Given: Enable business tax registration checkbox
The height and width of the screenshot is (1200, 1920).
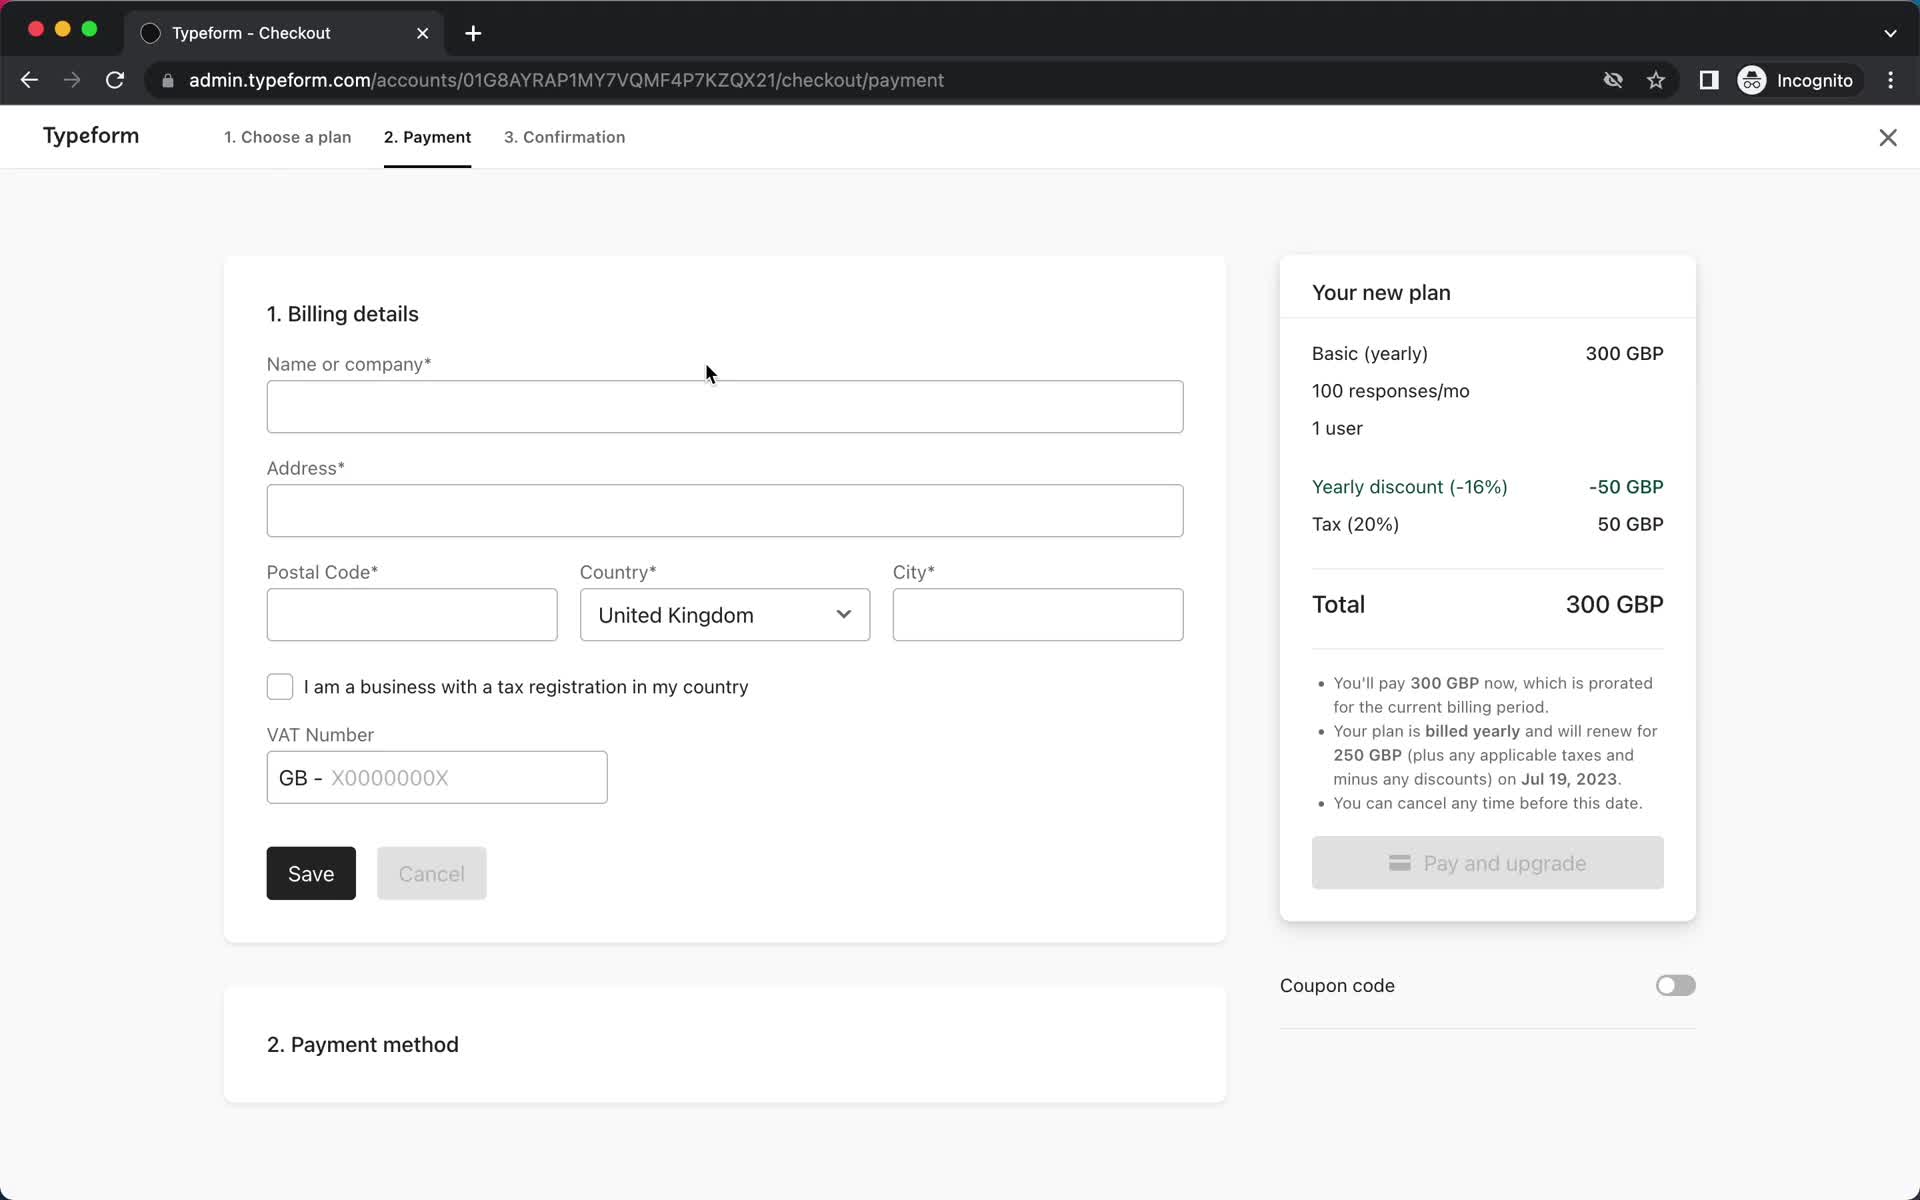Looking at the screenshot, I should tap(279, 686).
